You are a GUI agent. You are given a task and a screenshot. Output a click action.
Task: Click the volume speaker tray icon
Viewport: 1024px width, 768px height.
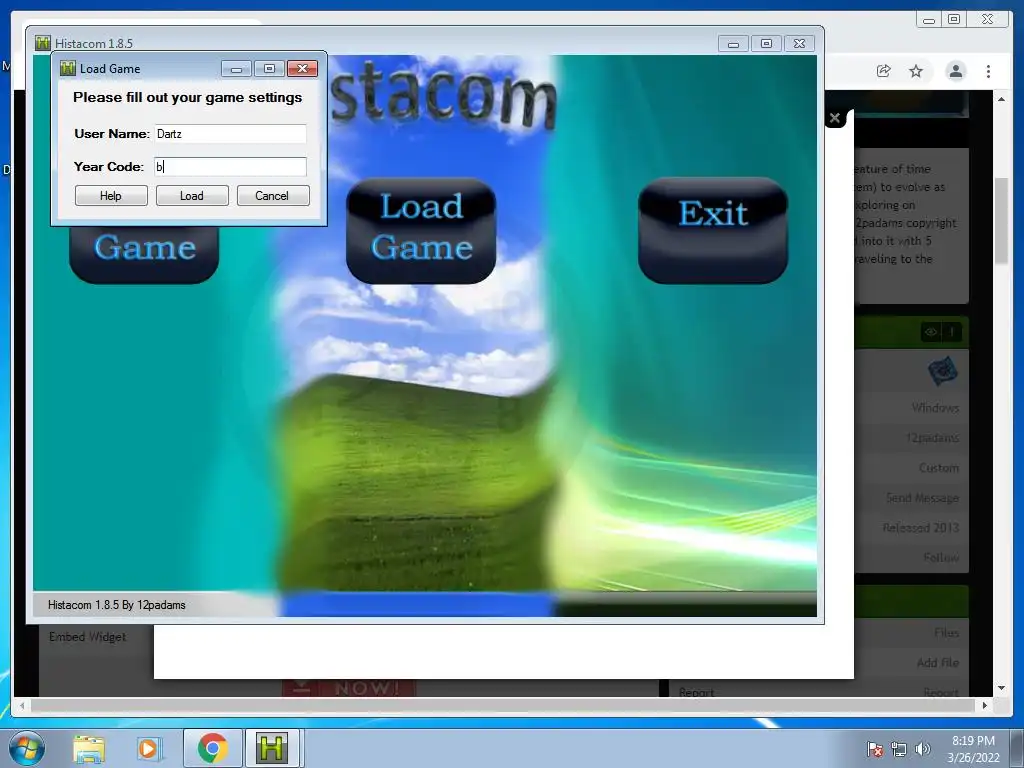pos(923,749)
